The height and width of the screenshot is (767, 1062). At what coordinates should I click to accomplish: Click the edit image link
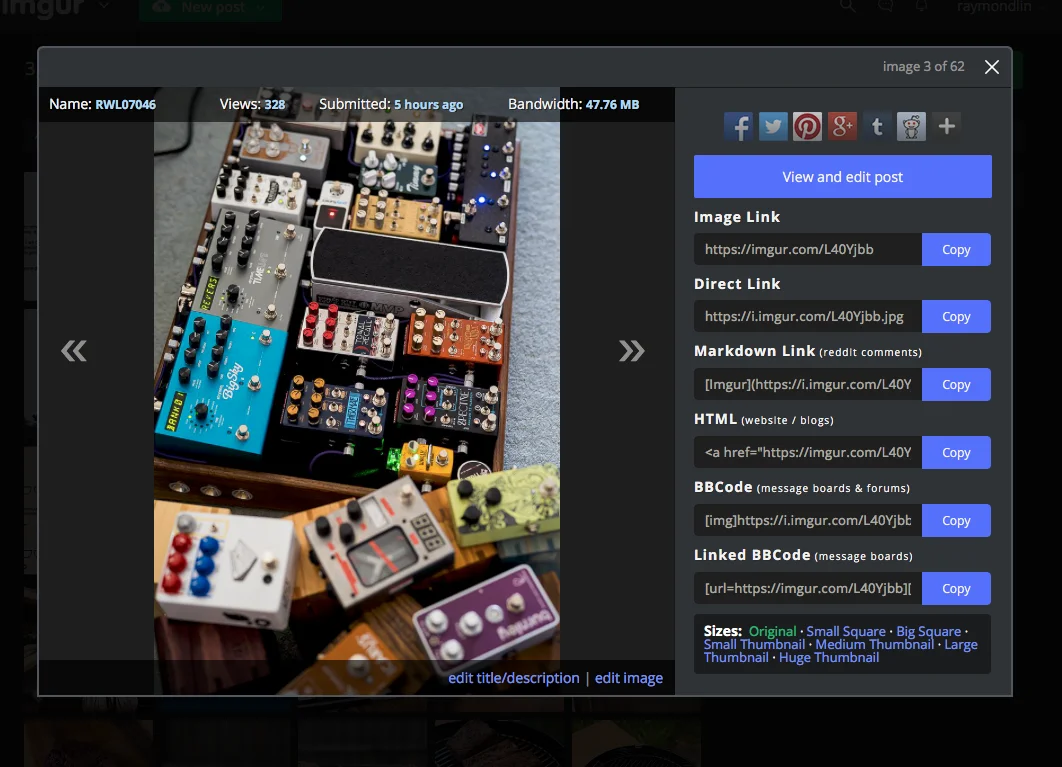(x=629, y=678)
